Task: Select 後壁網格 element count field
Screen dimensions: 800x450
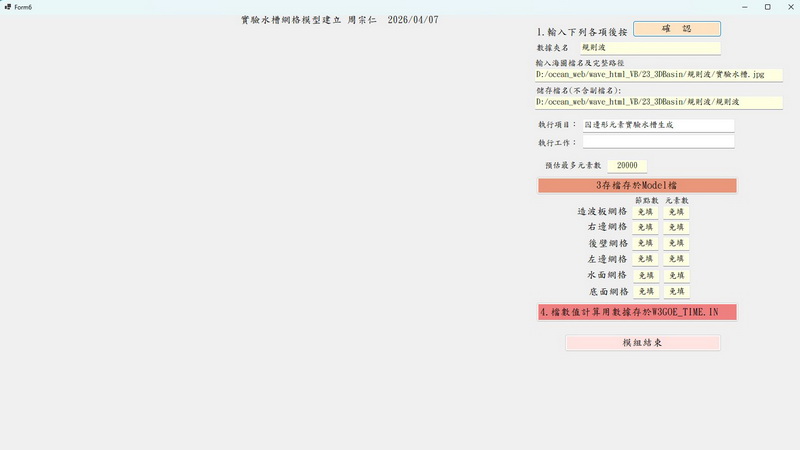Action: pos(676,244)
